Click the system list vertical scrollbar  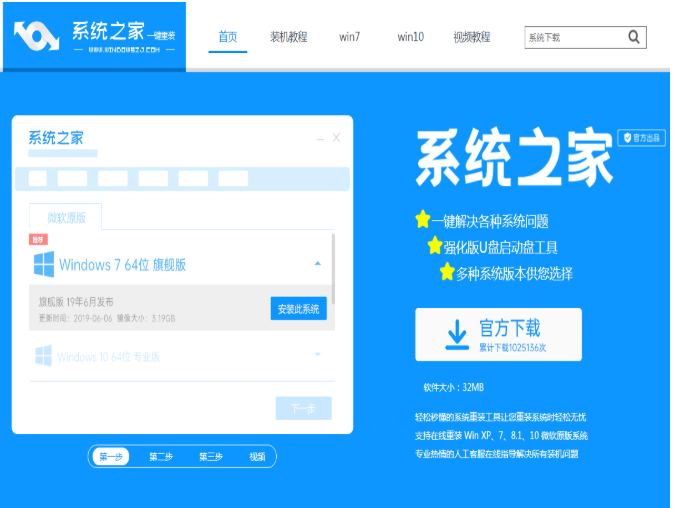click(333, 269)
